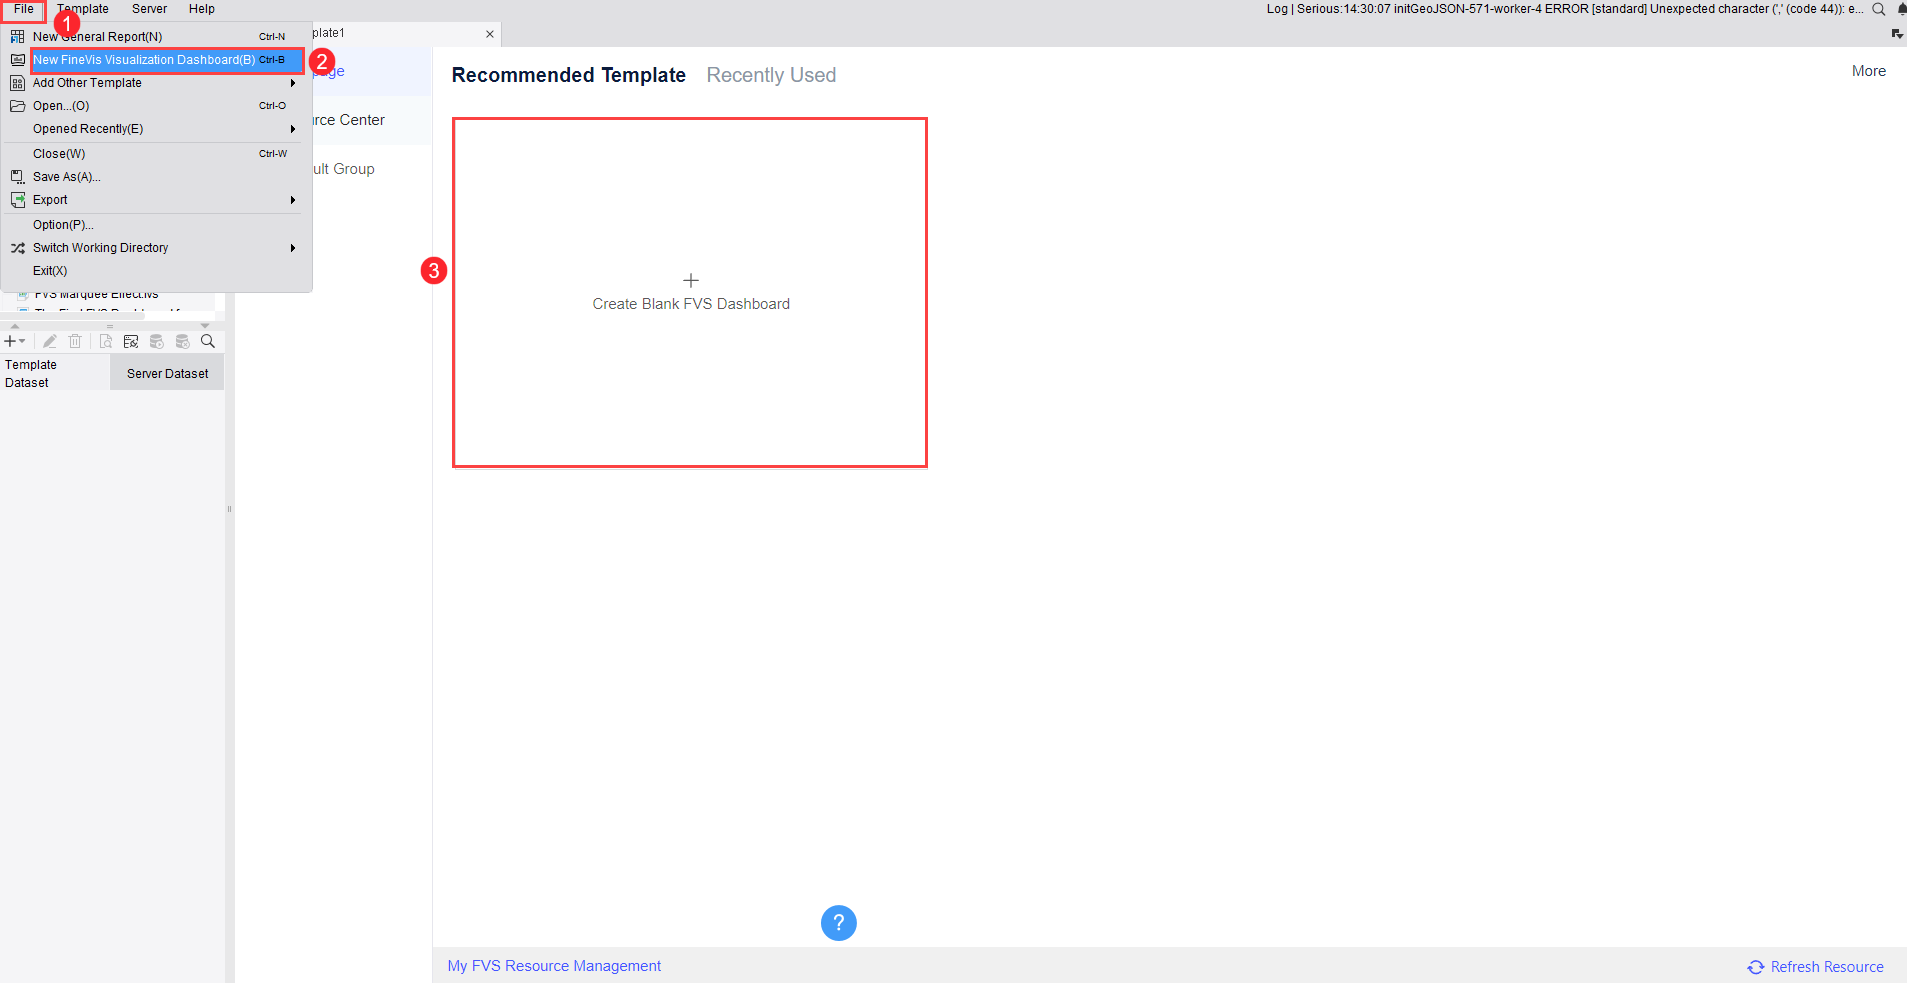Click the expand panel icon at top right
The width and height of the screenshot is (1907, 983).
(x=1897, y=34)
